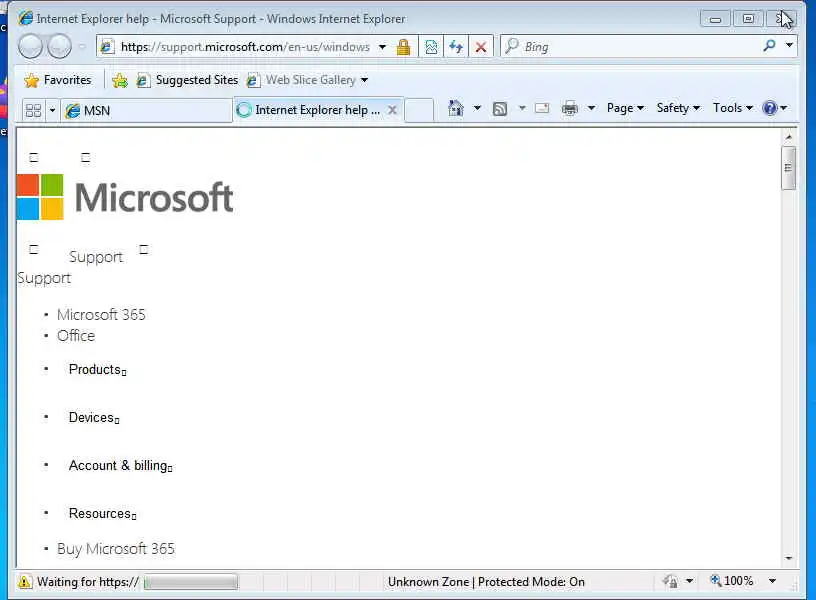Expand the privacy icon dropdown arrow
Image resolution: width=816 pixels, height=600 pixels.
(x=690, y=581)
